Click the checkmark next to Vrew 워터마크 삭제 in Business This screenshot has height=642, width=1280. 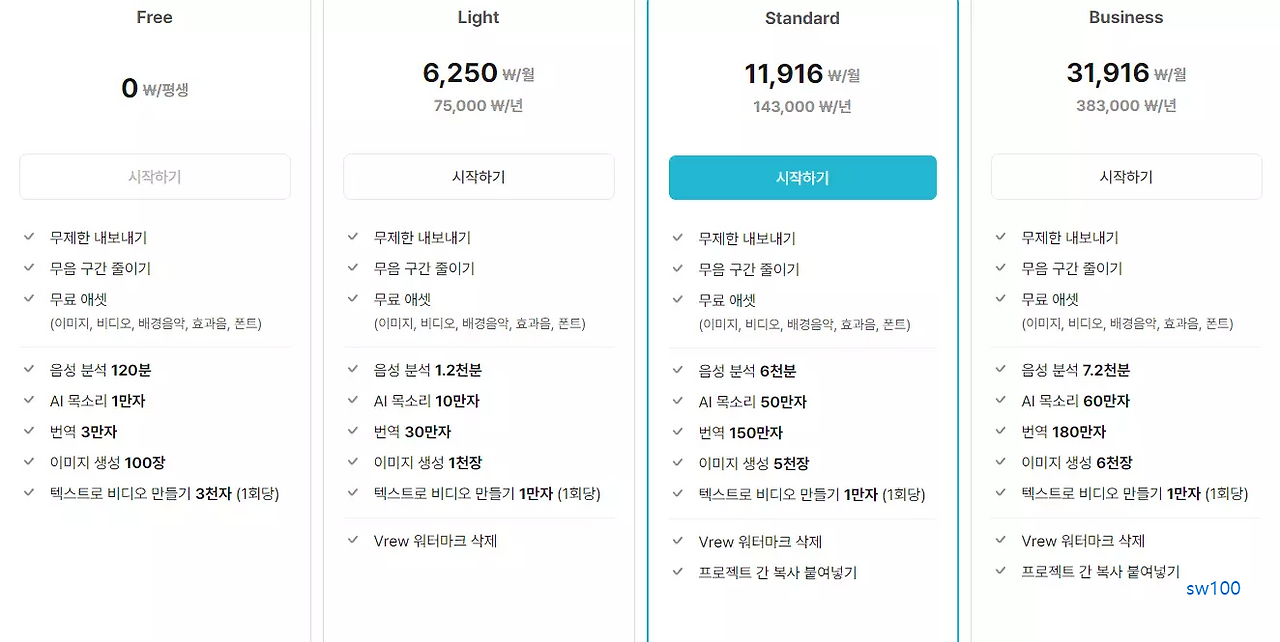click(1000, 541)
